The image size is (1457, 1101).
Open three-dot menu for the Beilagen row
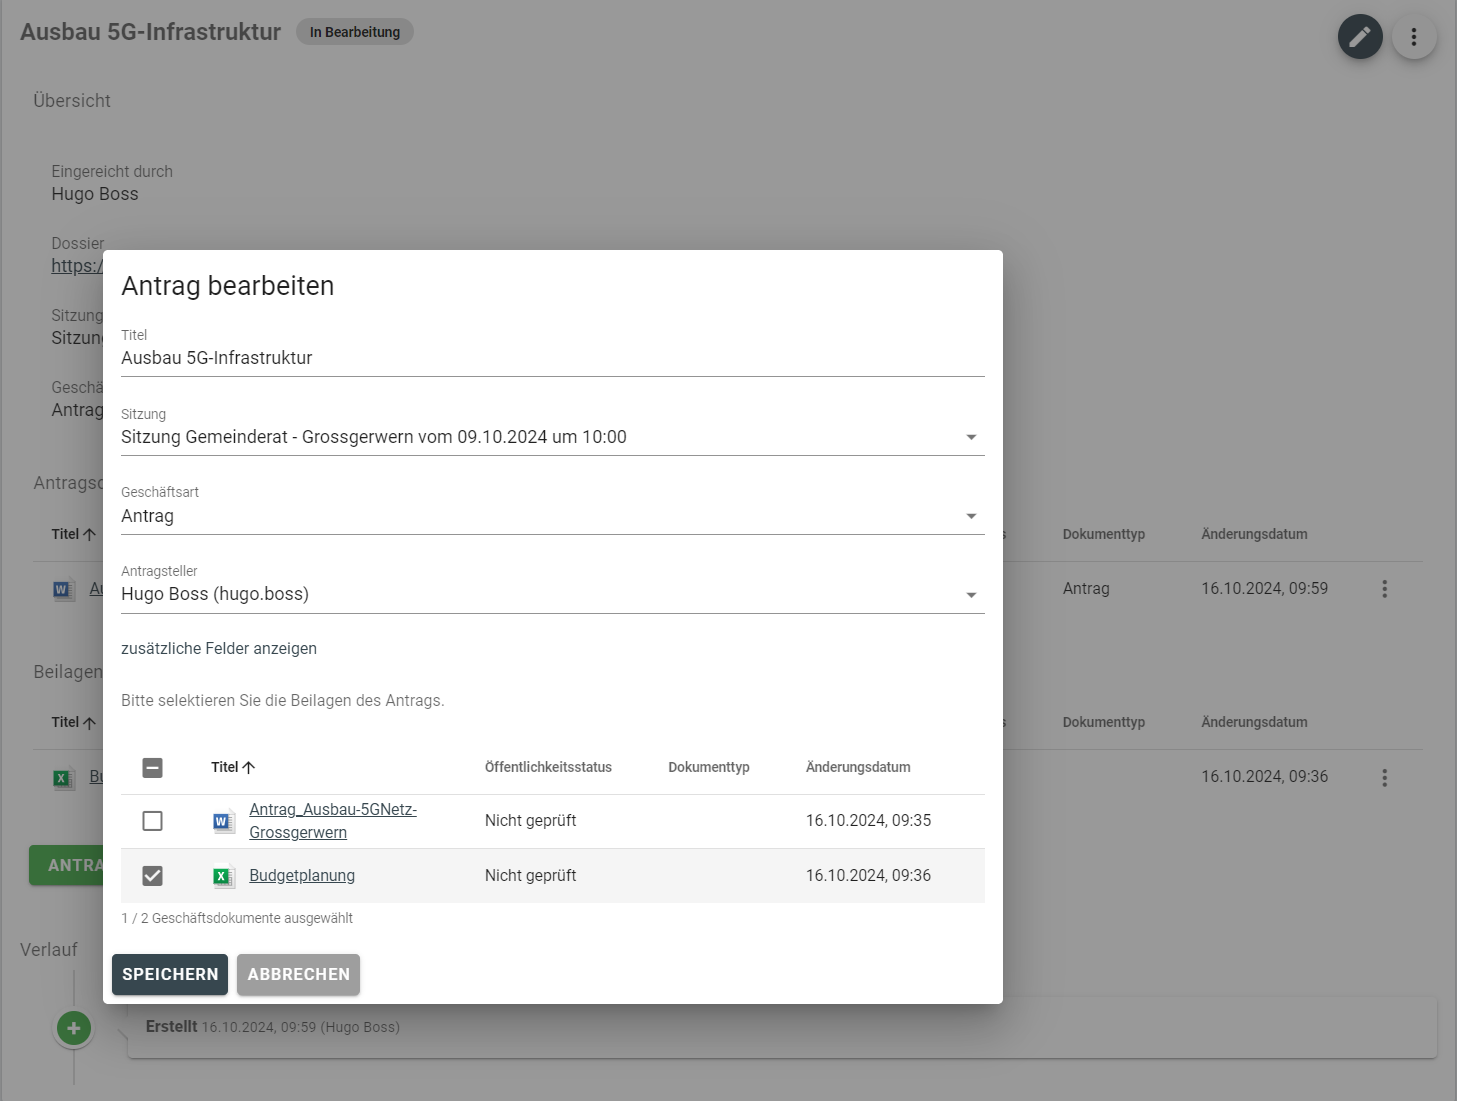tap(1384, 777)
